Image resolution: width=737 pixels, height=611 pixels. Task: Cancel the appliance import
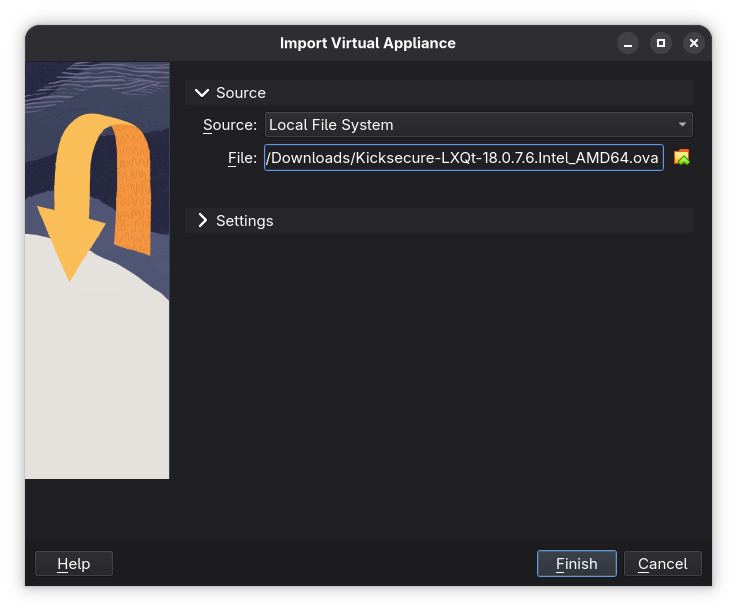tap(662, 564)
